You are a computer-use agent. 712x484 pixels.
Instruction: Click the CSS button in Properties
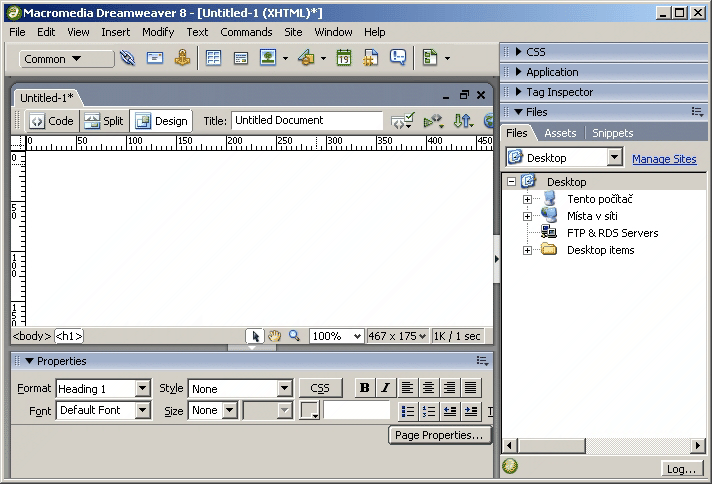click(x=320, y=388)
